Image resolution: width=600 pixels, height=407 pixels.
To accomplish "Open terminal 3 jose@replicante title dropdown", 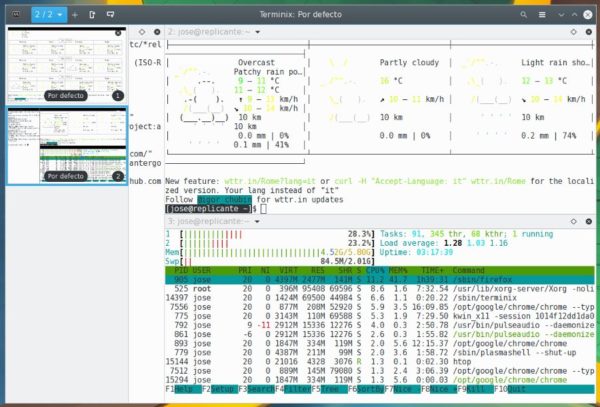I will [214, 221].
